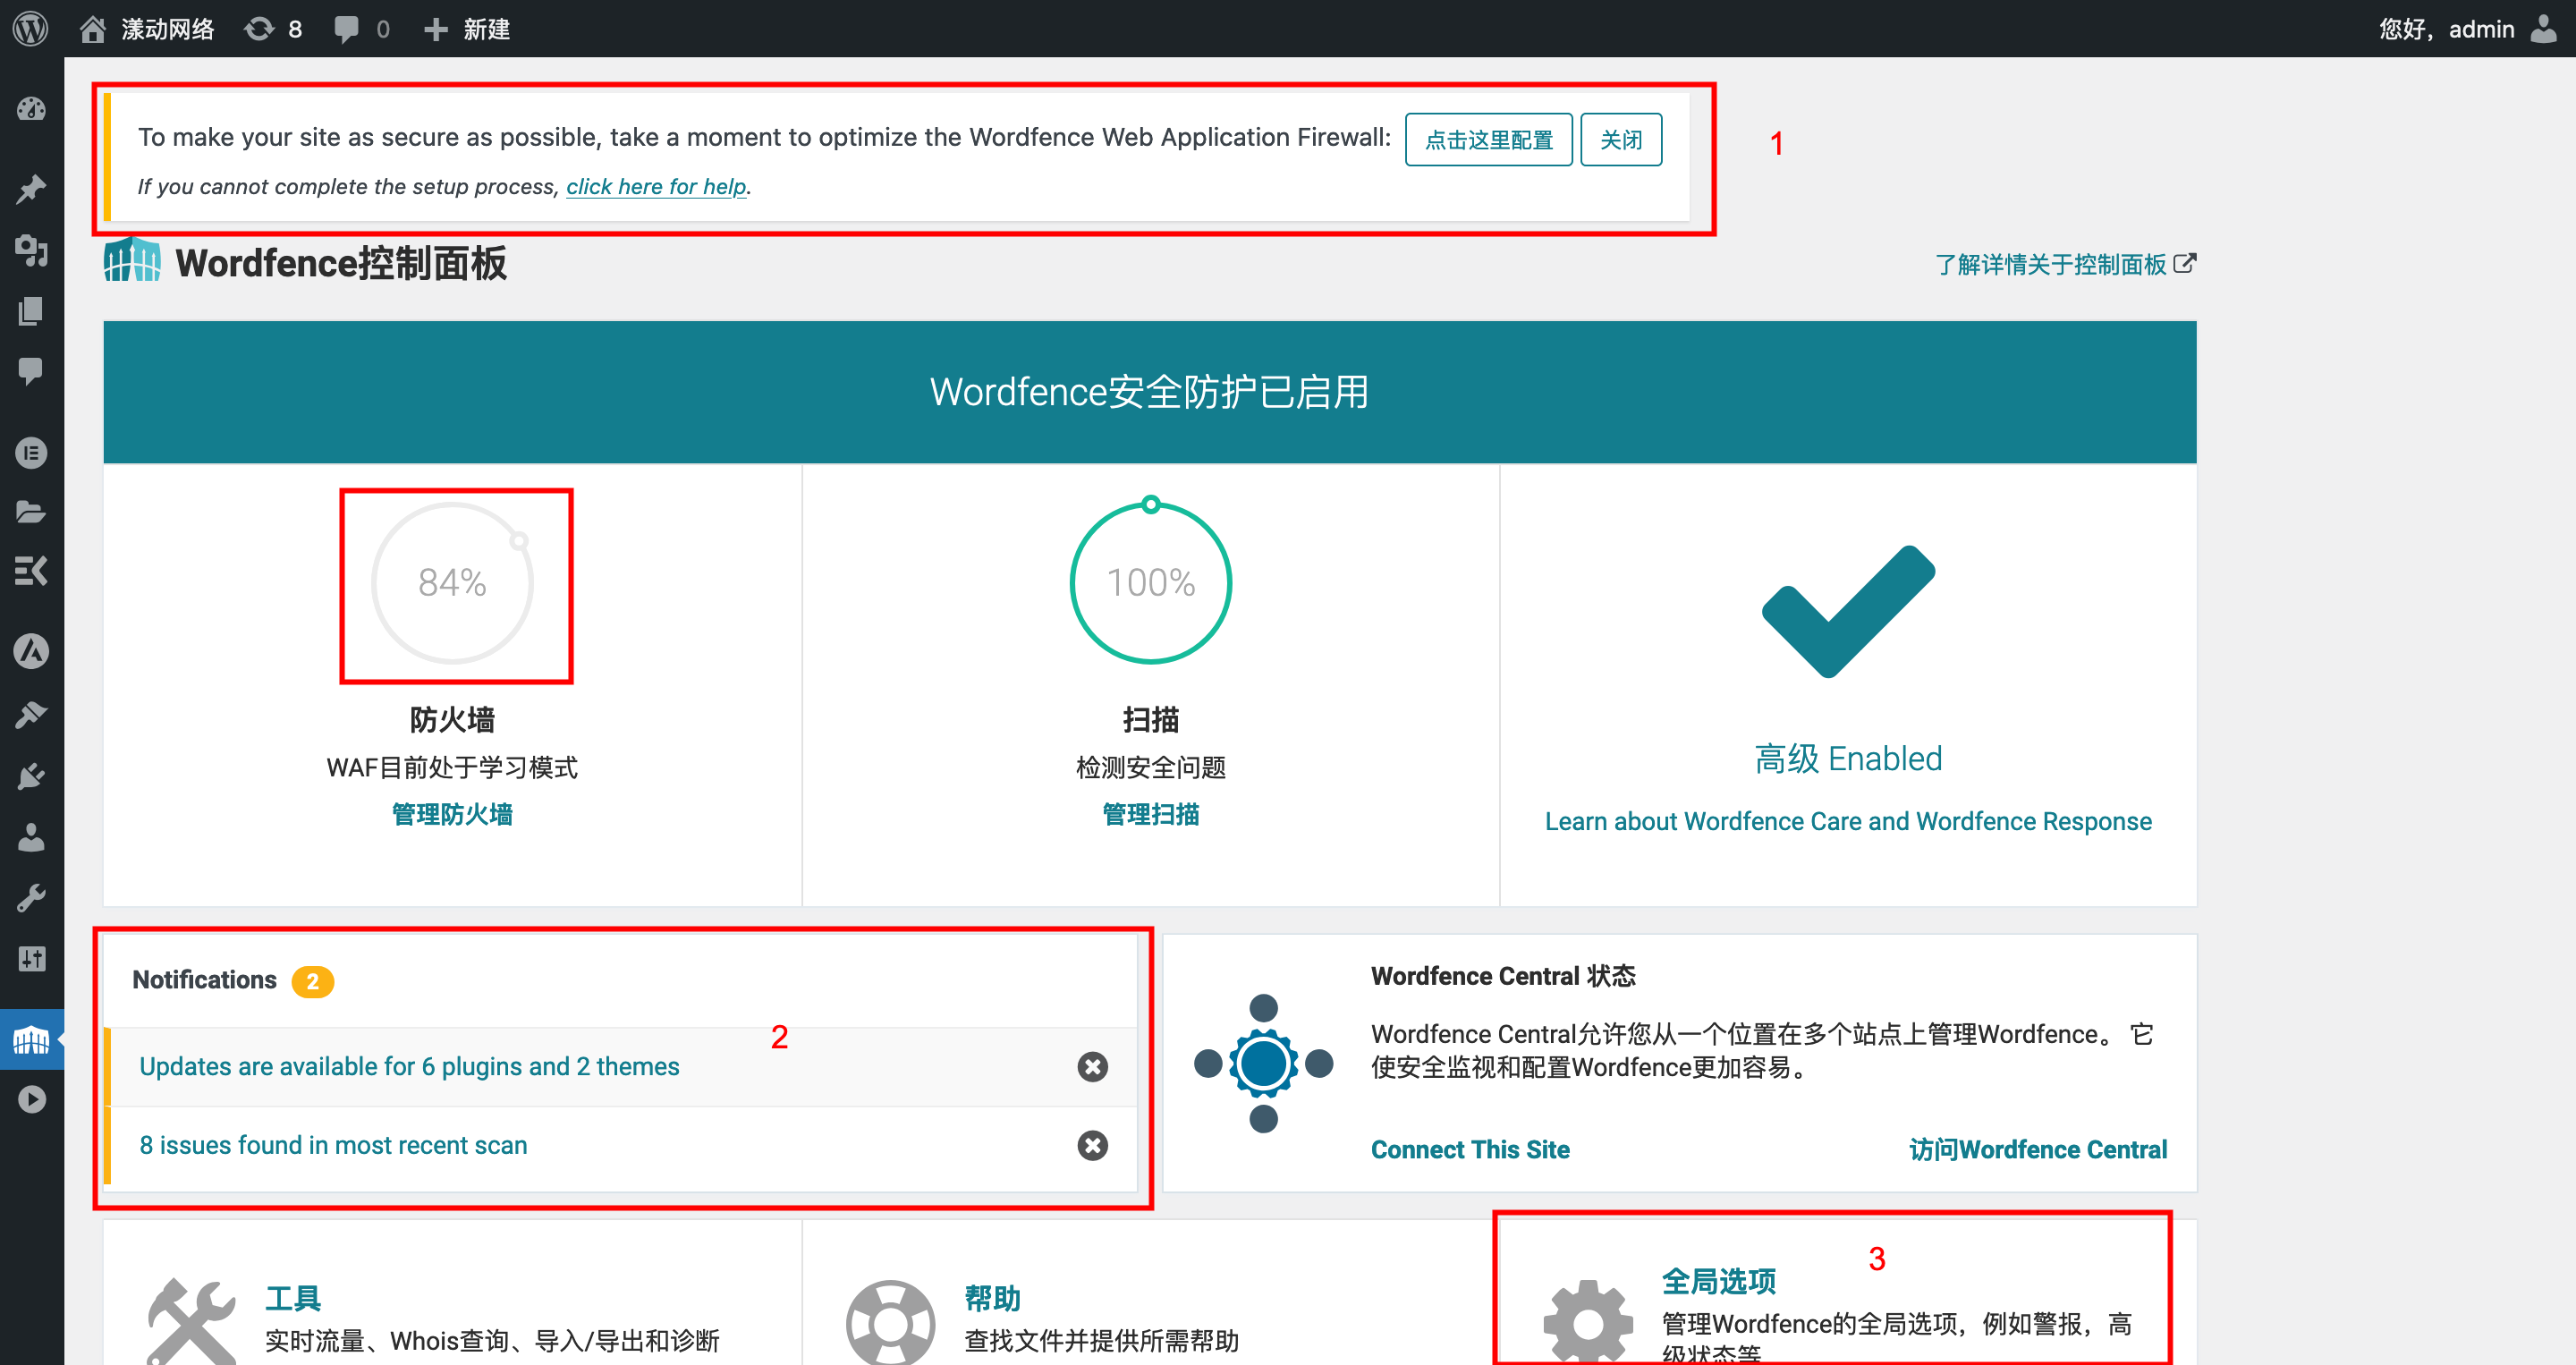Open 访问Wordfence Central link
The width and height of the screenshot is (2576, 1365).
point(2037,1149)
